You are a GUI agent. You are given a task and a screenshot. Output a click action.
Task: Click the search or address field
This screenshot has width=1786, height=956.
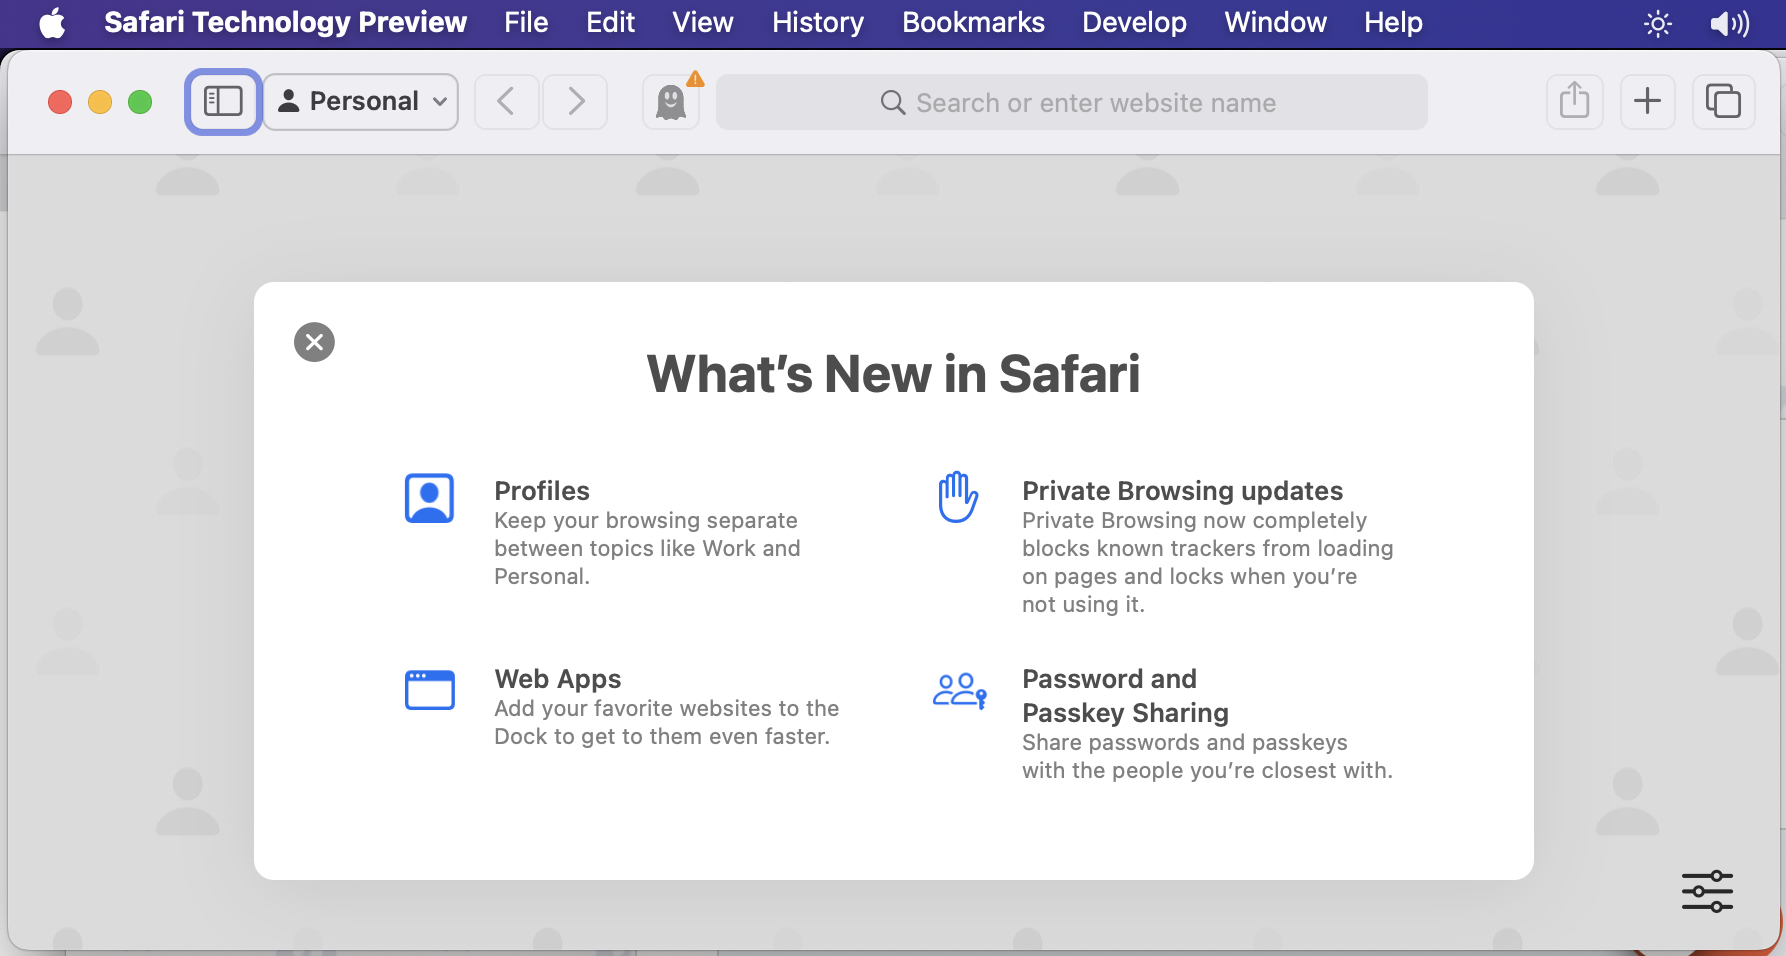tap(1071, 102)
